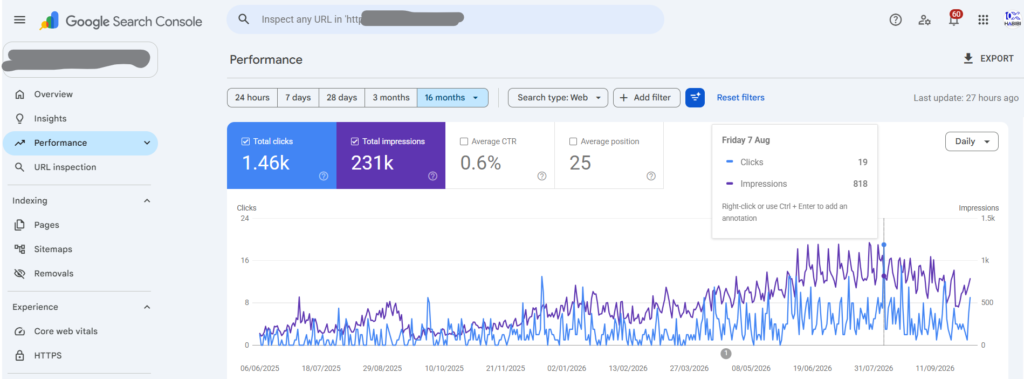The image size is (1024, 379).
Task: Open Core web vitals report
Action: tap(80, 331)
